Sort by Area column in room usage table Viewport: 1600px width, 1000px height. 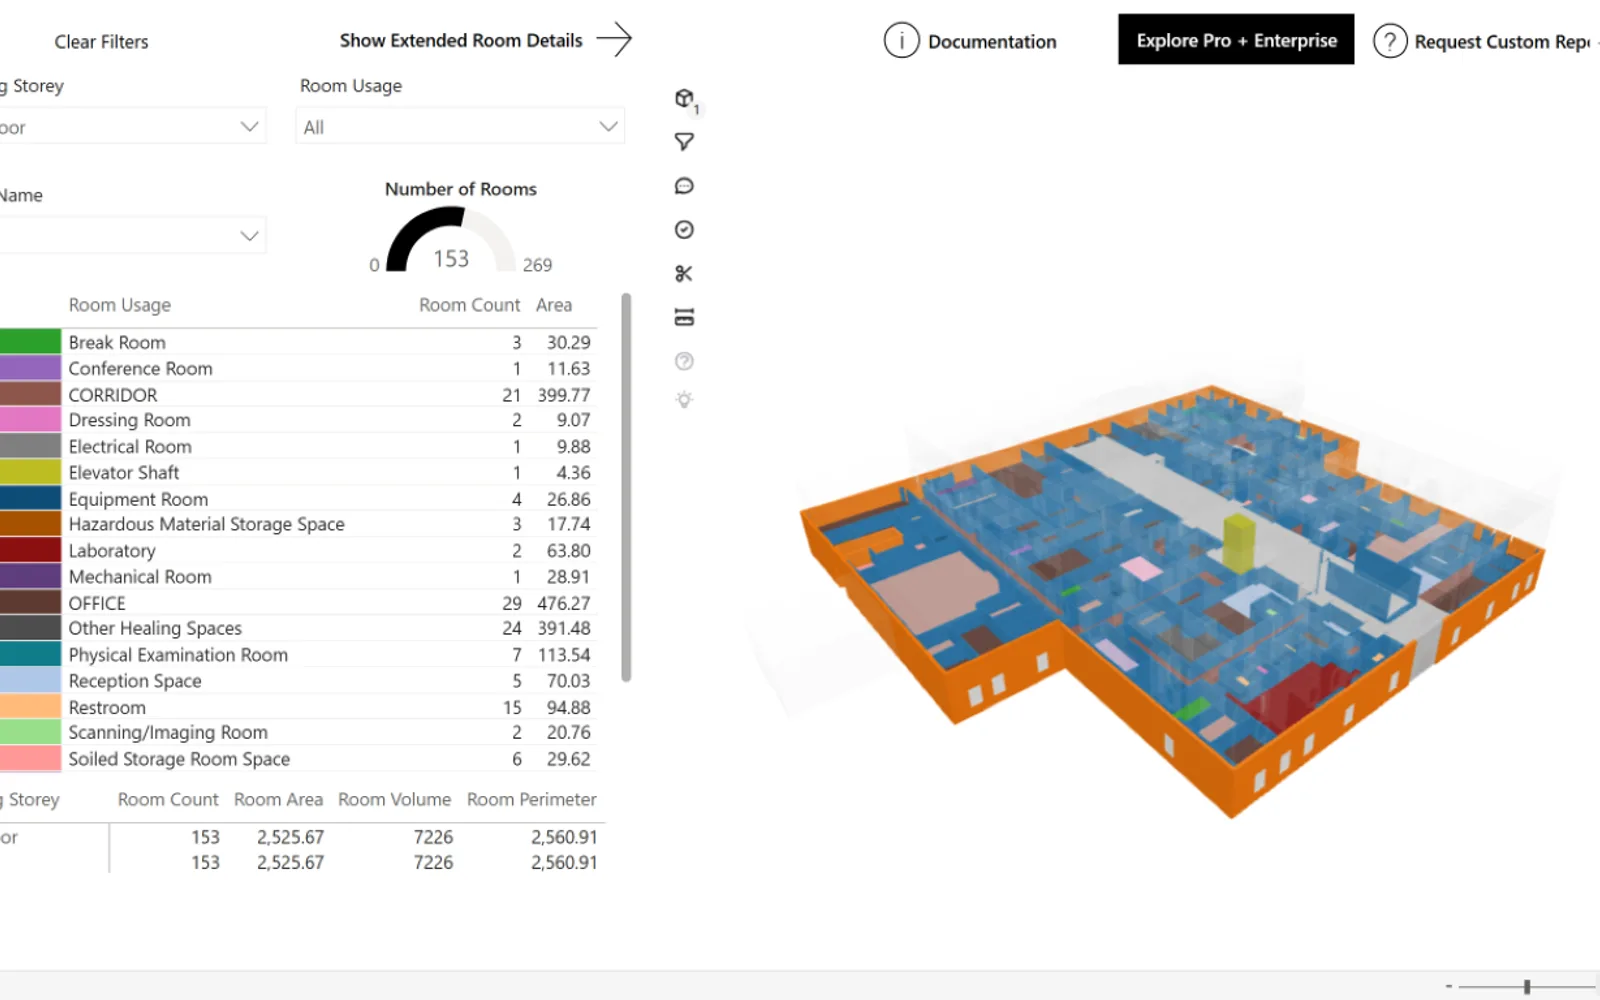(554, 305)
